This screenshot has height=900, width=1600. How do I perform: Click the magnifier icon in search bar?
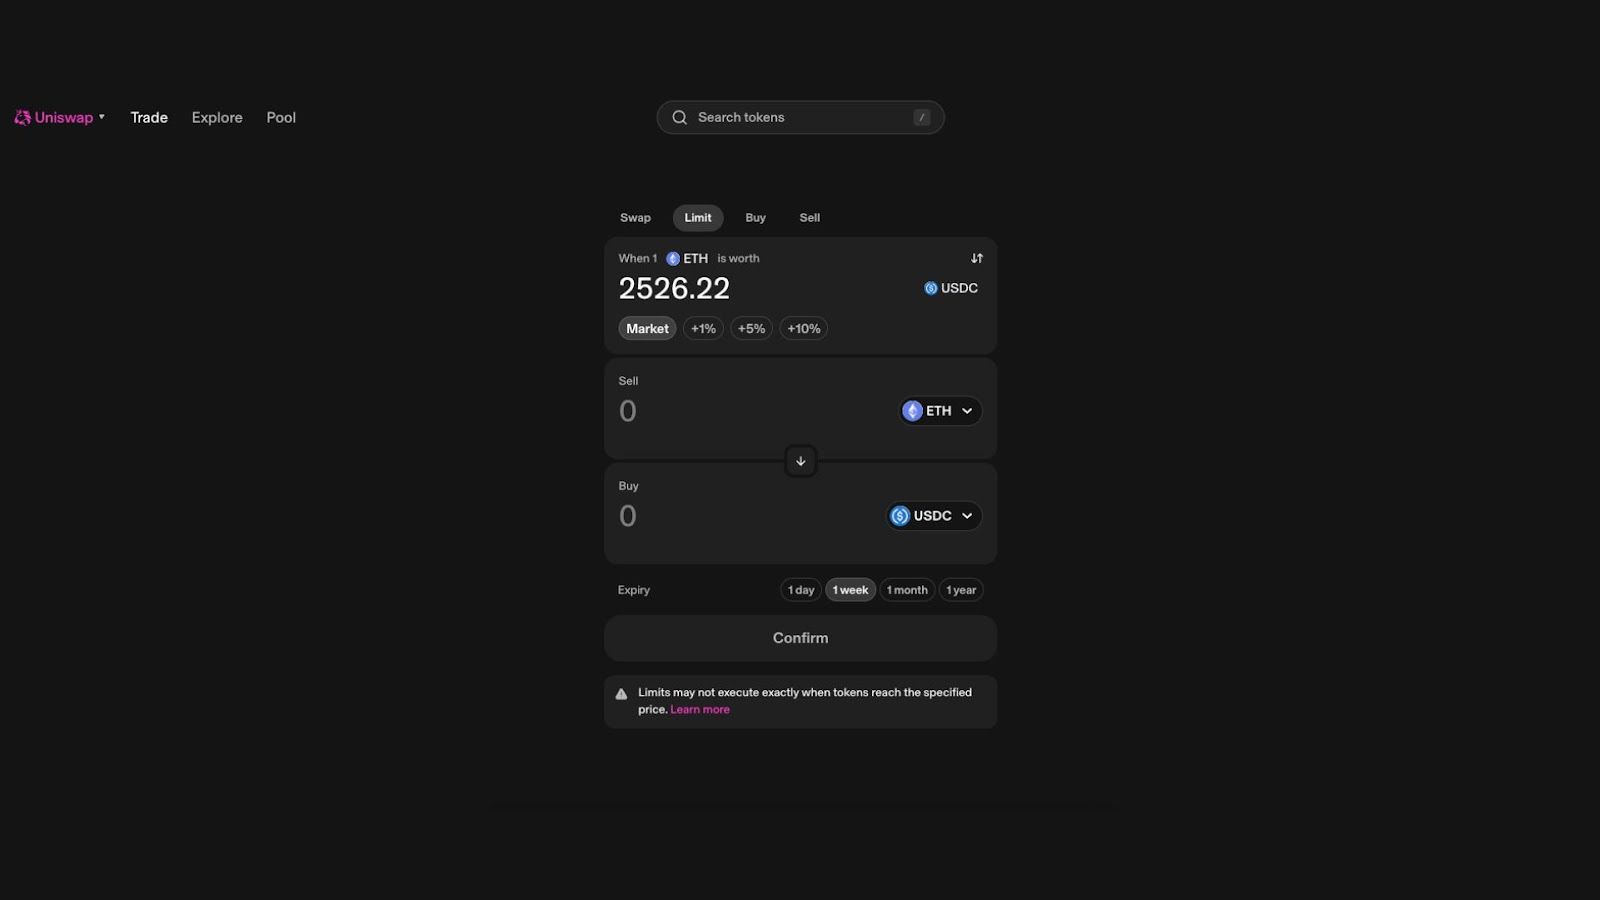click(679, 117)
